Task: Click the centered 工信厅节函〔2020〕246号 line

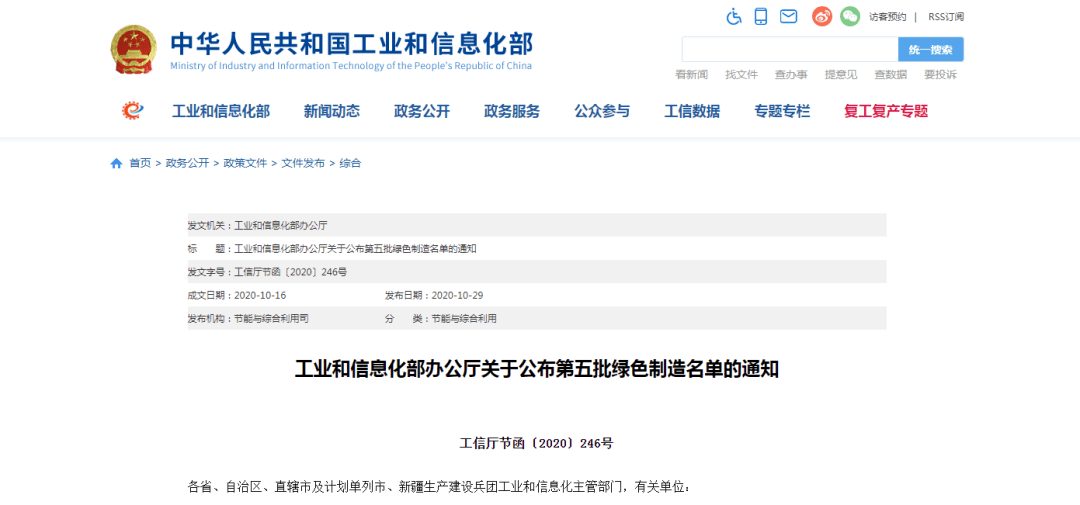Action: [537, 444]
